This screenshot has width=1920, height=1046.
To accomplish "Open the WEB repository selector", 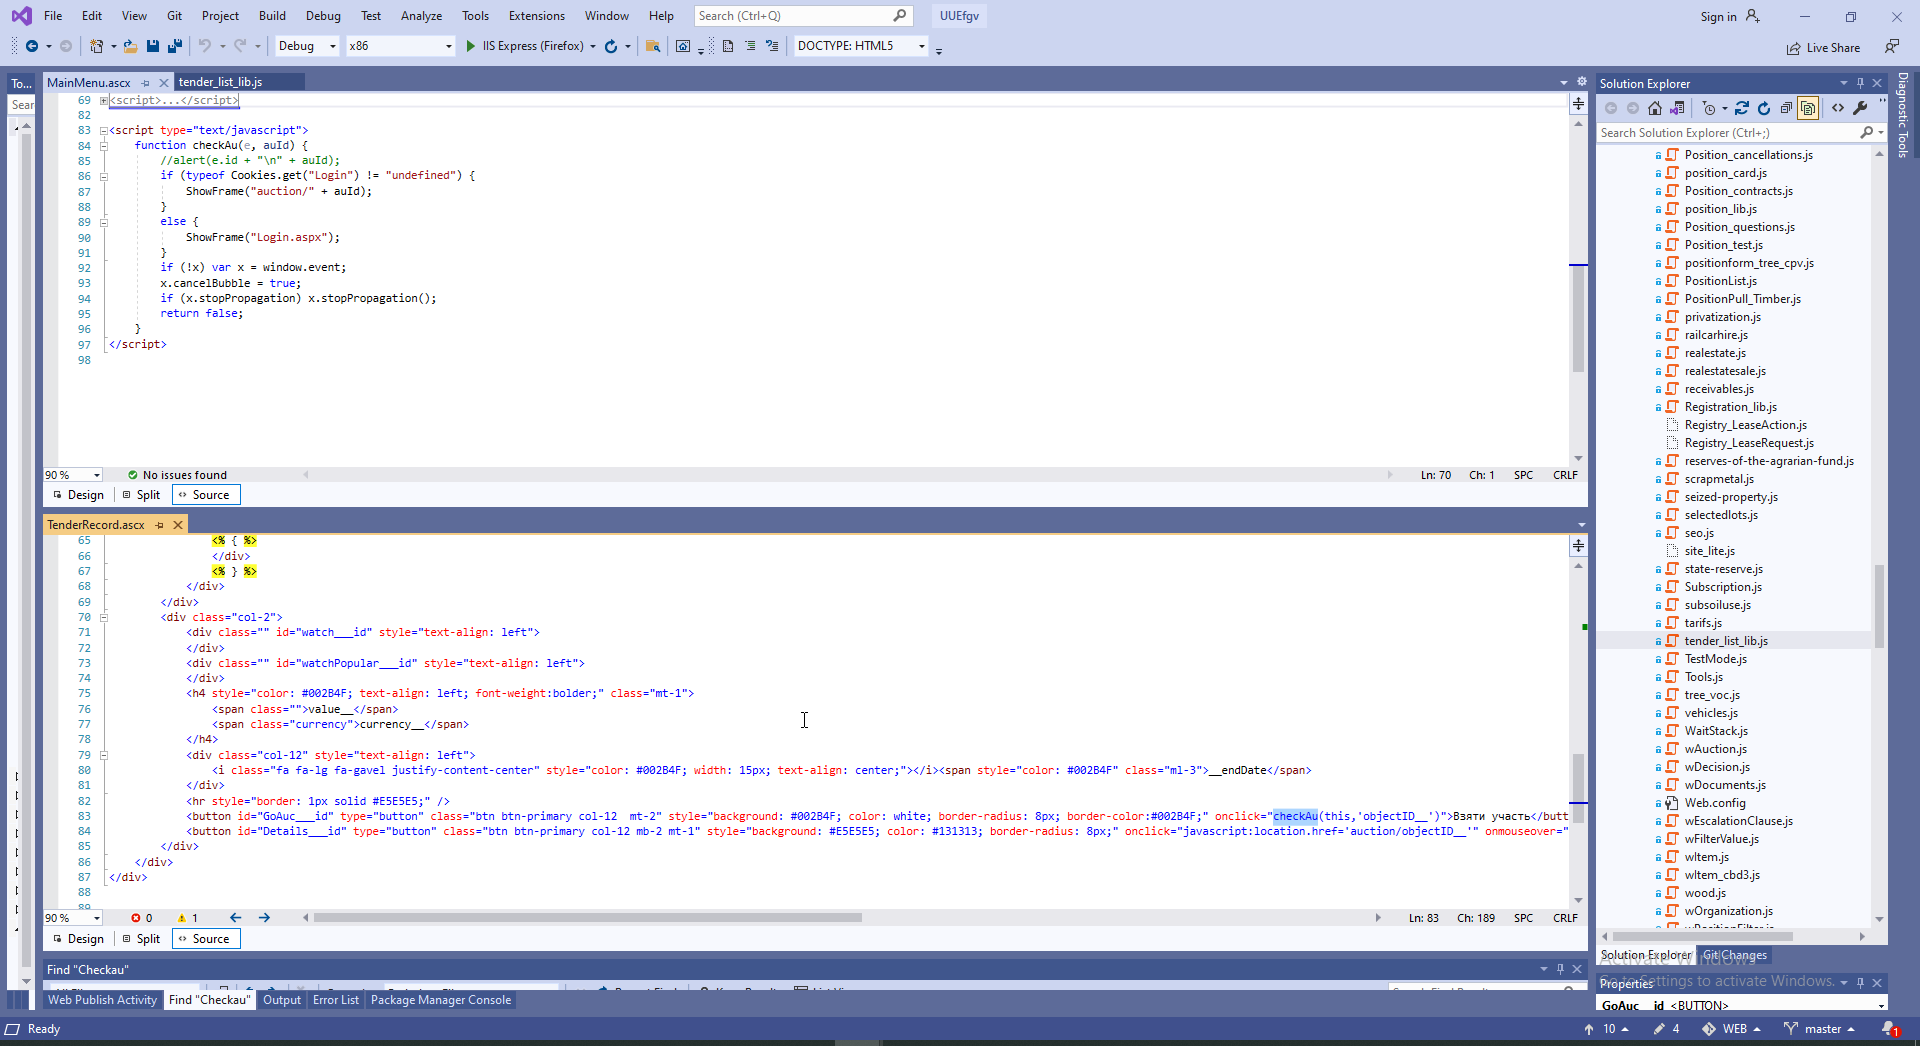I will tap(1731, 1029).
